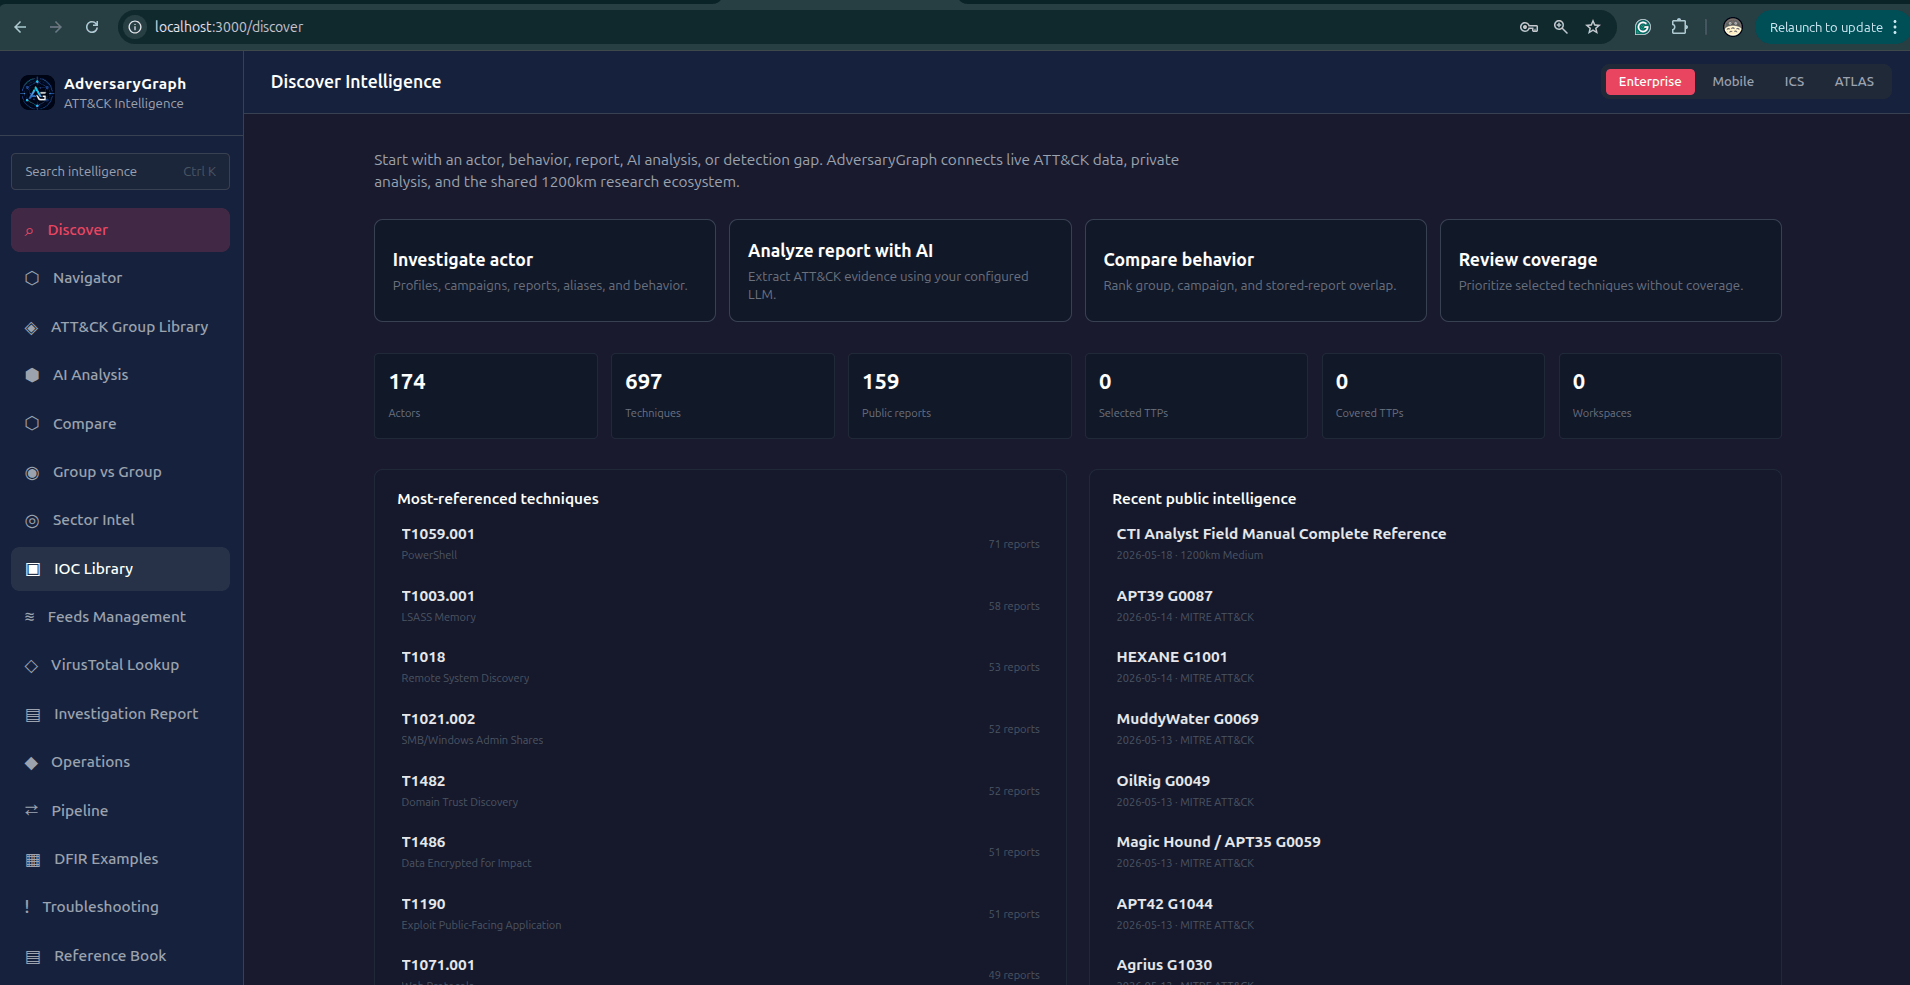The image size is (1910, 985).
Task: Click the ATT&CK Group Library diamond icon
Action: pyautogui.click(x=31, y=328)
